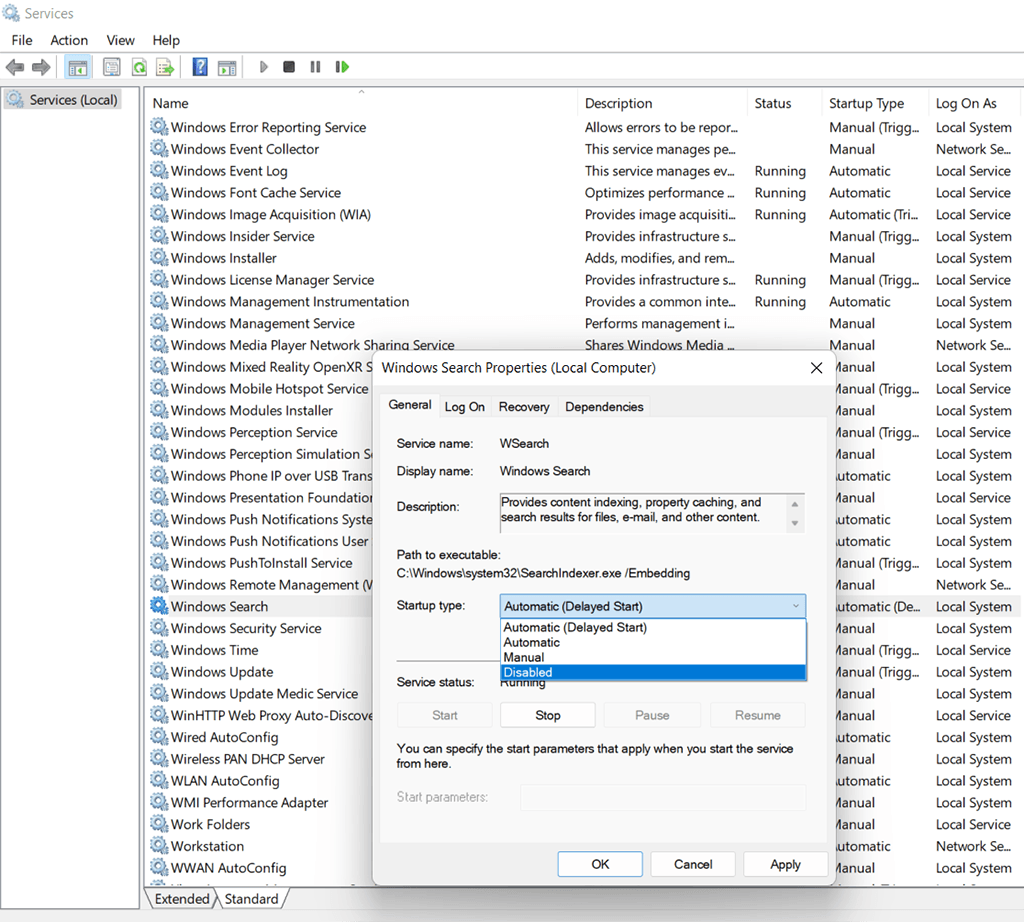Choose Automatic in the startup type list
The width and height of the screenshot is (1024, 922).
click(x=652, y=642)
